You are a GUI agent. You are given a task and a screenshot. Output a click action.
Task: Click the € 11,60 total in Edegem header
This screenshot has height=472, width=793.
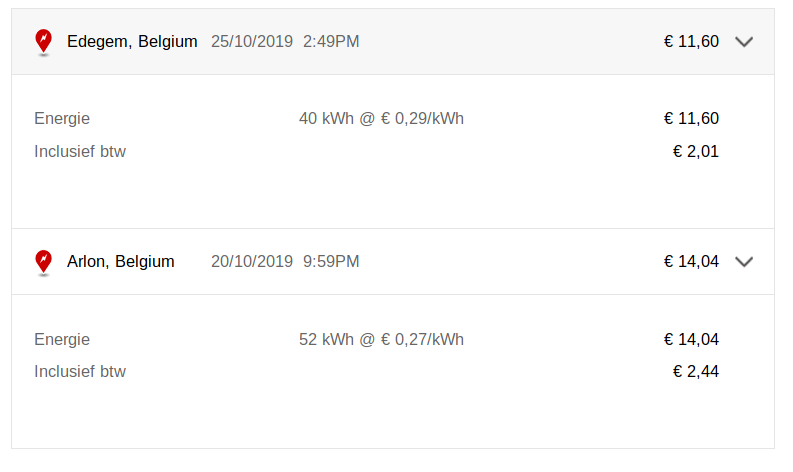(x=691, y=41)
